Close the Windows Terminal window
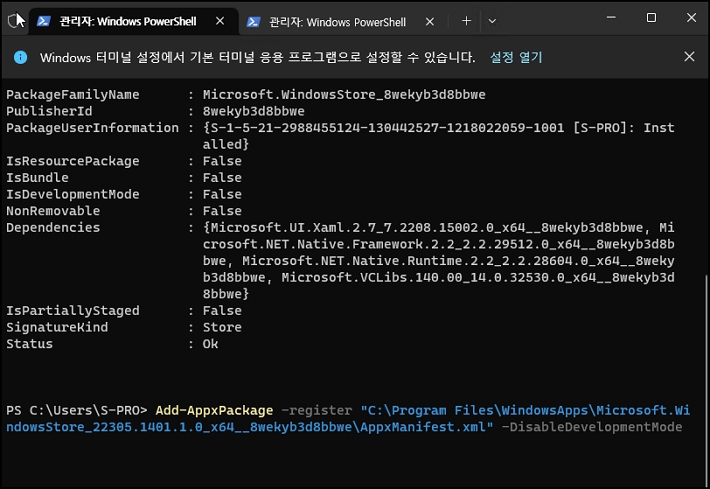 pyautogui.click(x=691, y=18)
